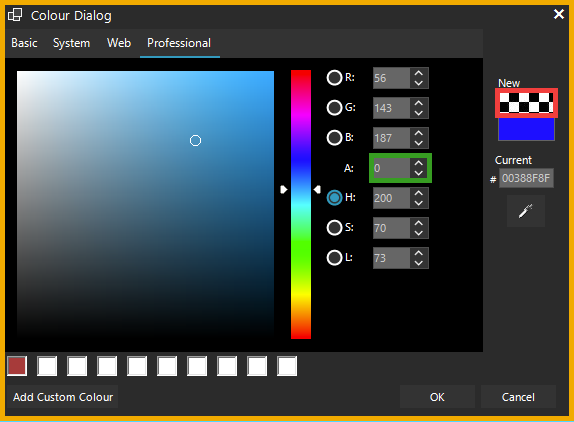
Task: Pick colour with the eyedropper tool
Action: point(526,211)
